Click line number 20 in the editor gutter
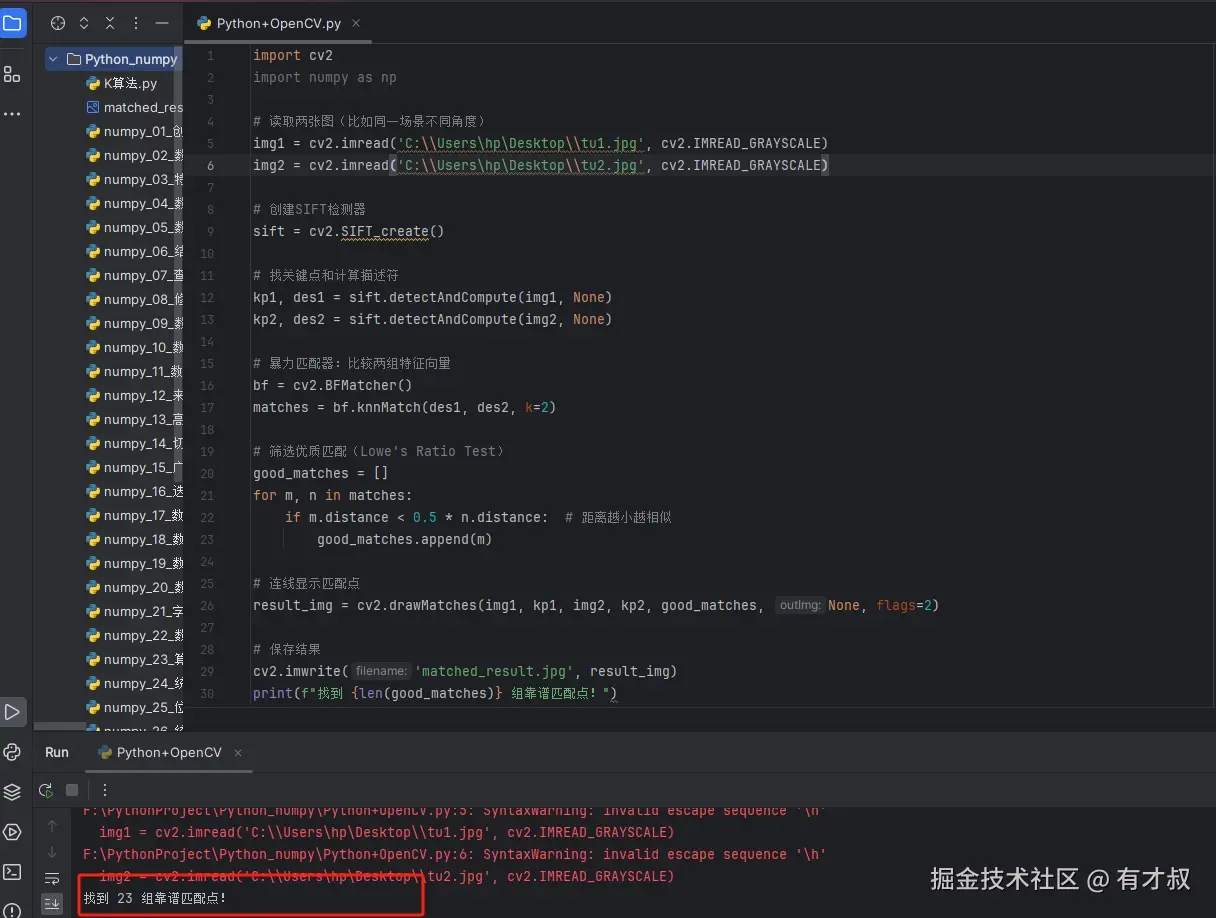The image size is (1216, 918). (x=208, y=473)
